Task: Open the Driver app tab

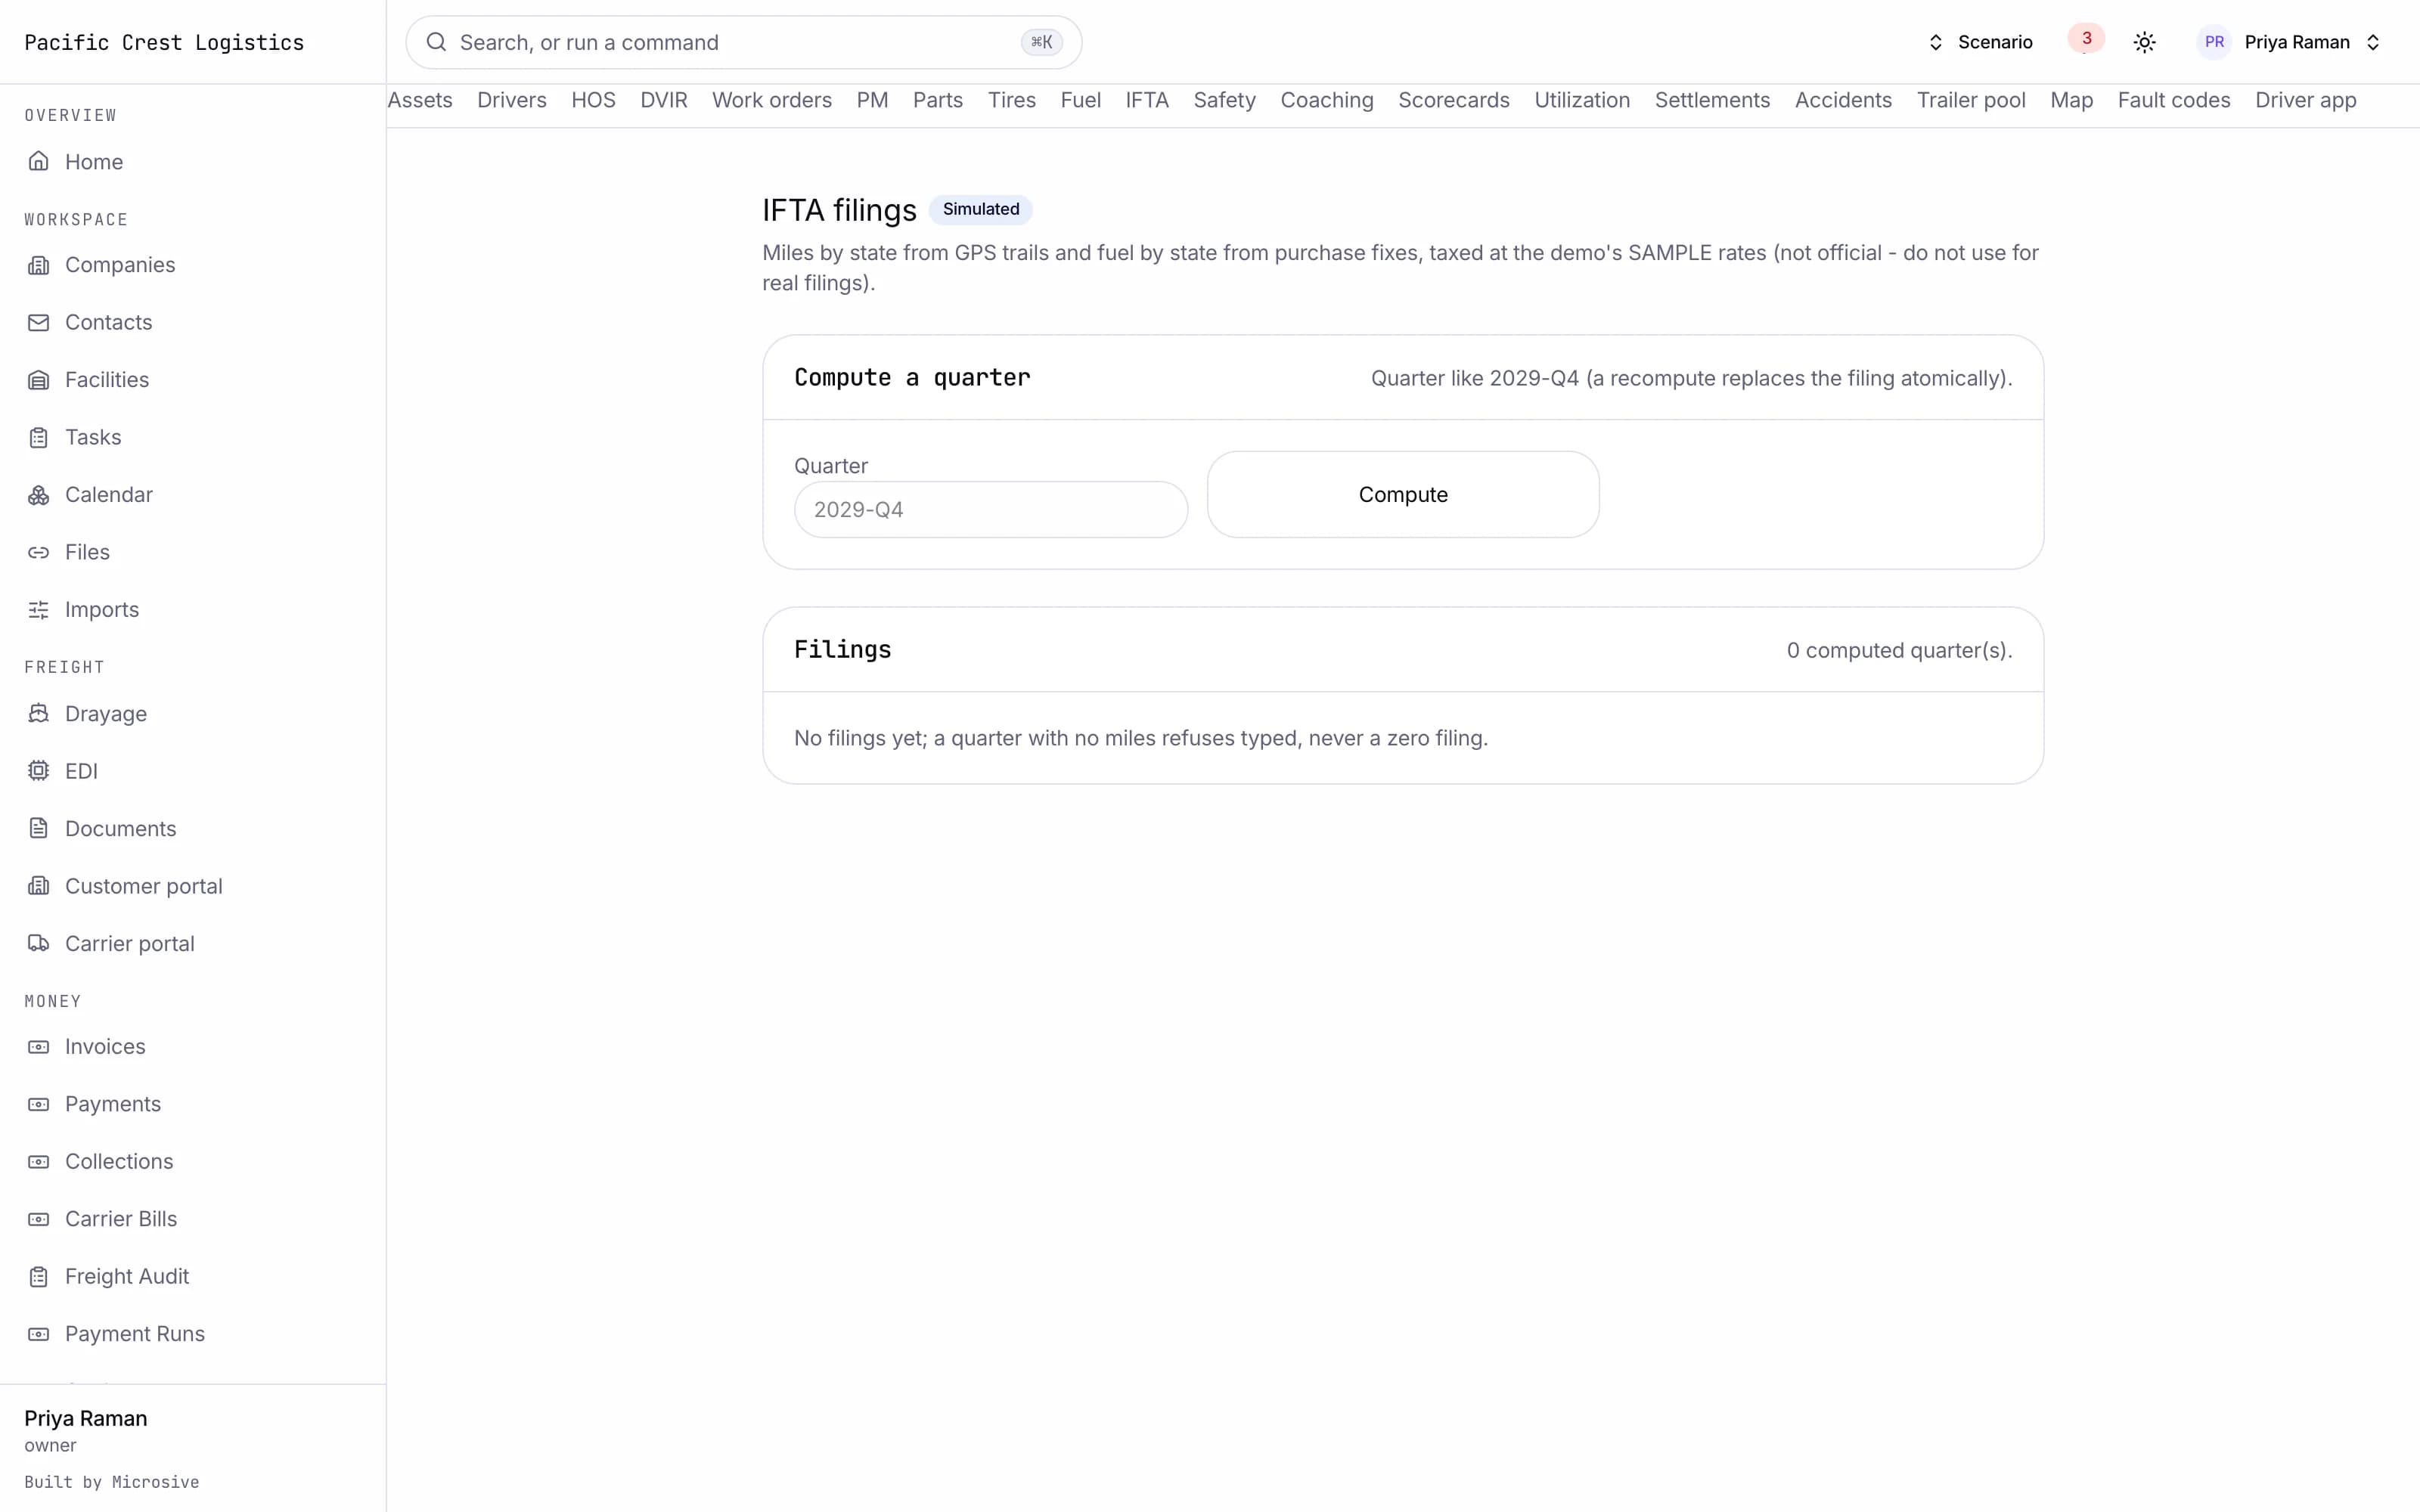Action: [x=2305, y=100]
